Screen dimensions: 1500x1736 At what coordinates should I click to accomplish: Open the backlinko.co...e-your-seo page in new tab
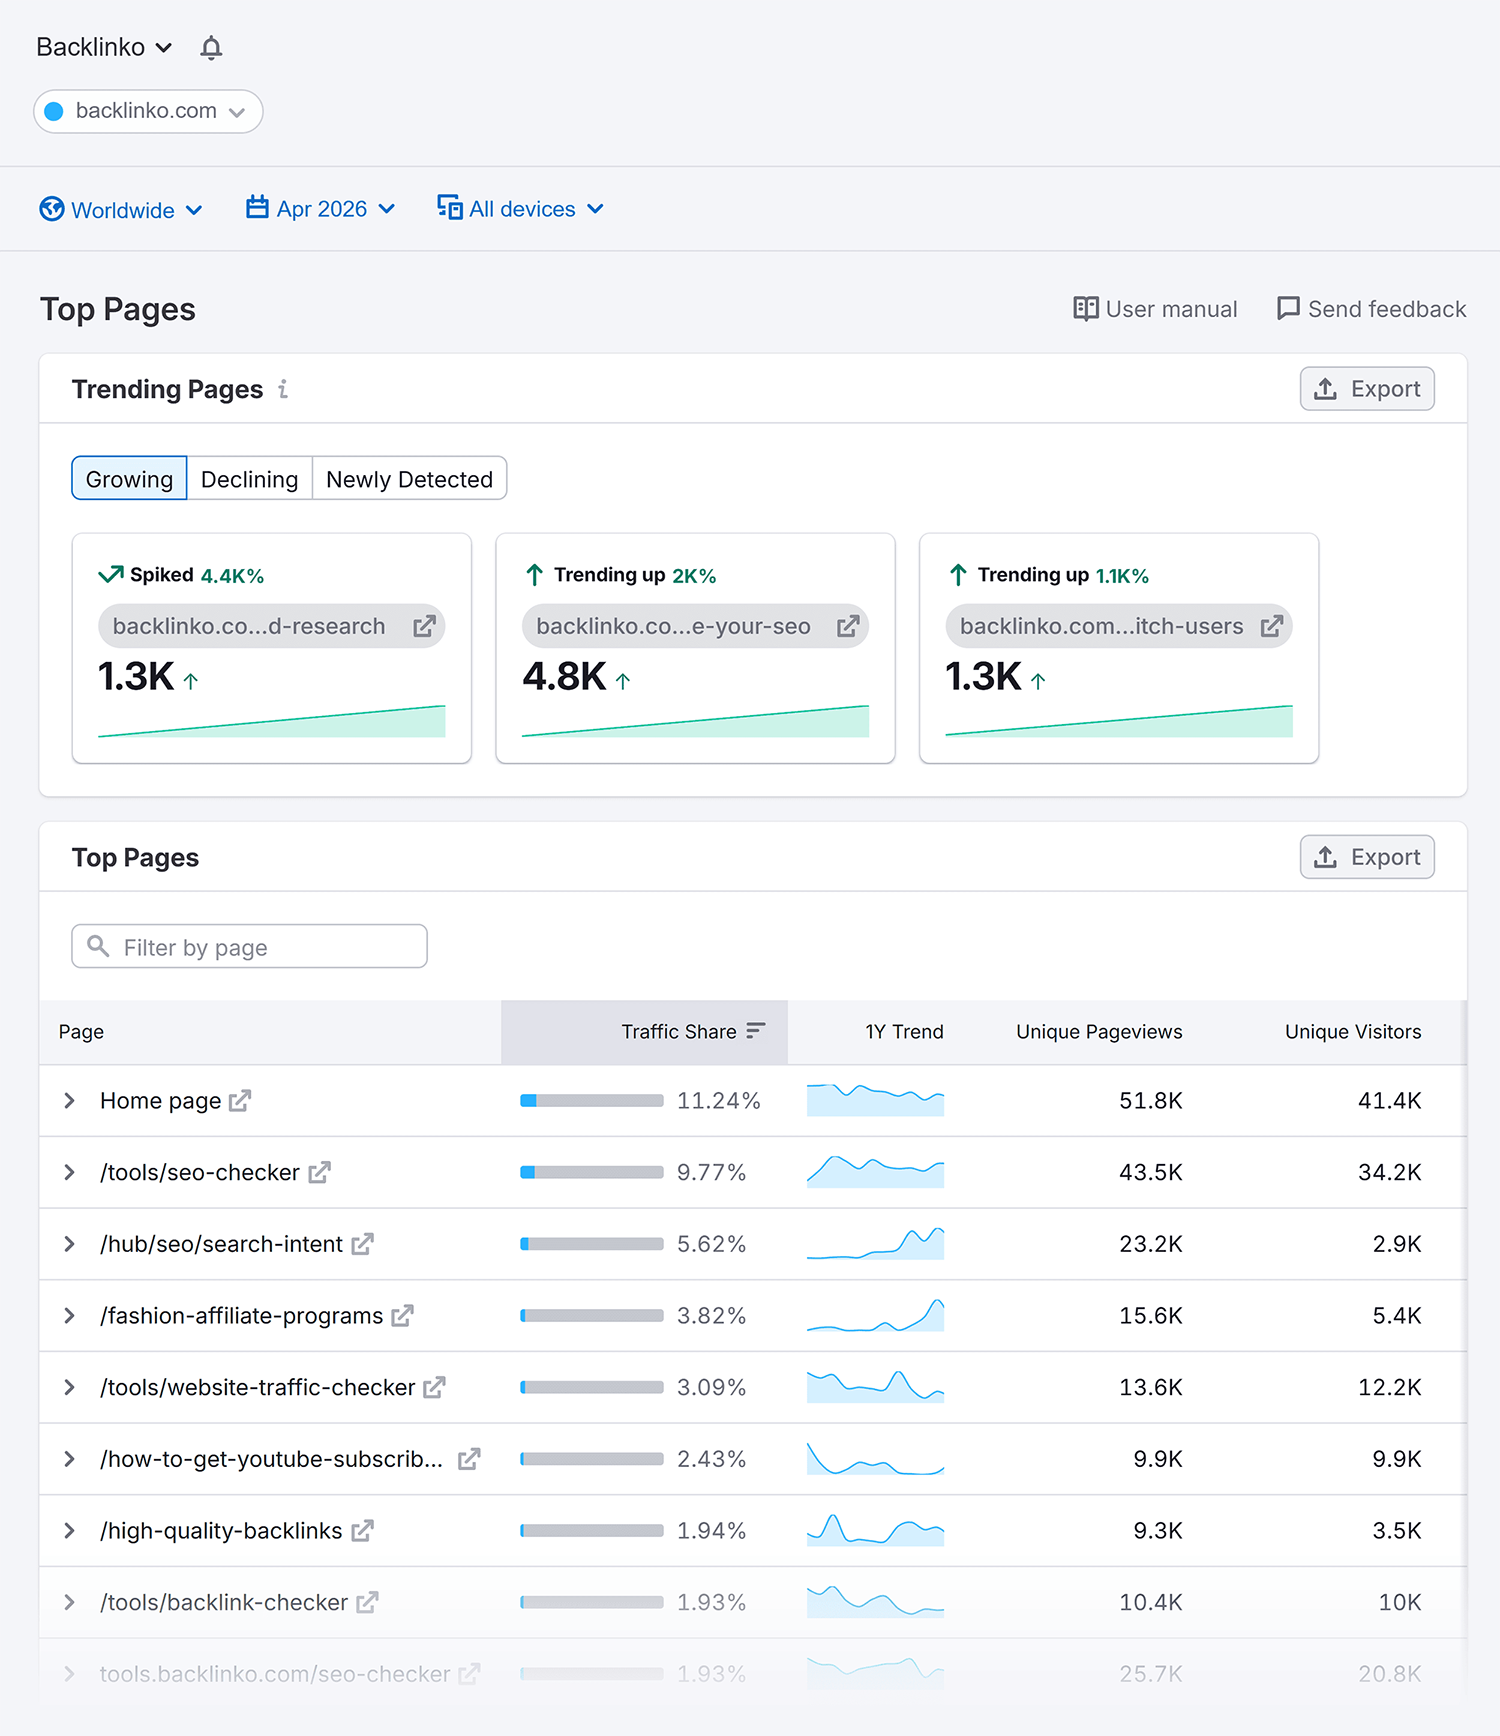pos(849,626)
